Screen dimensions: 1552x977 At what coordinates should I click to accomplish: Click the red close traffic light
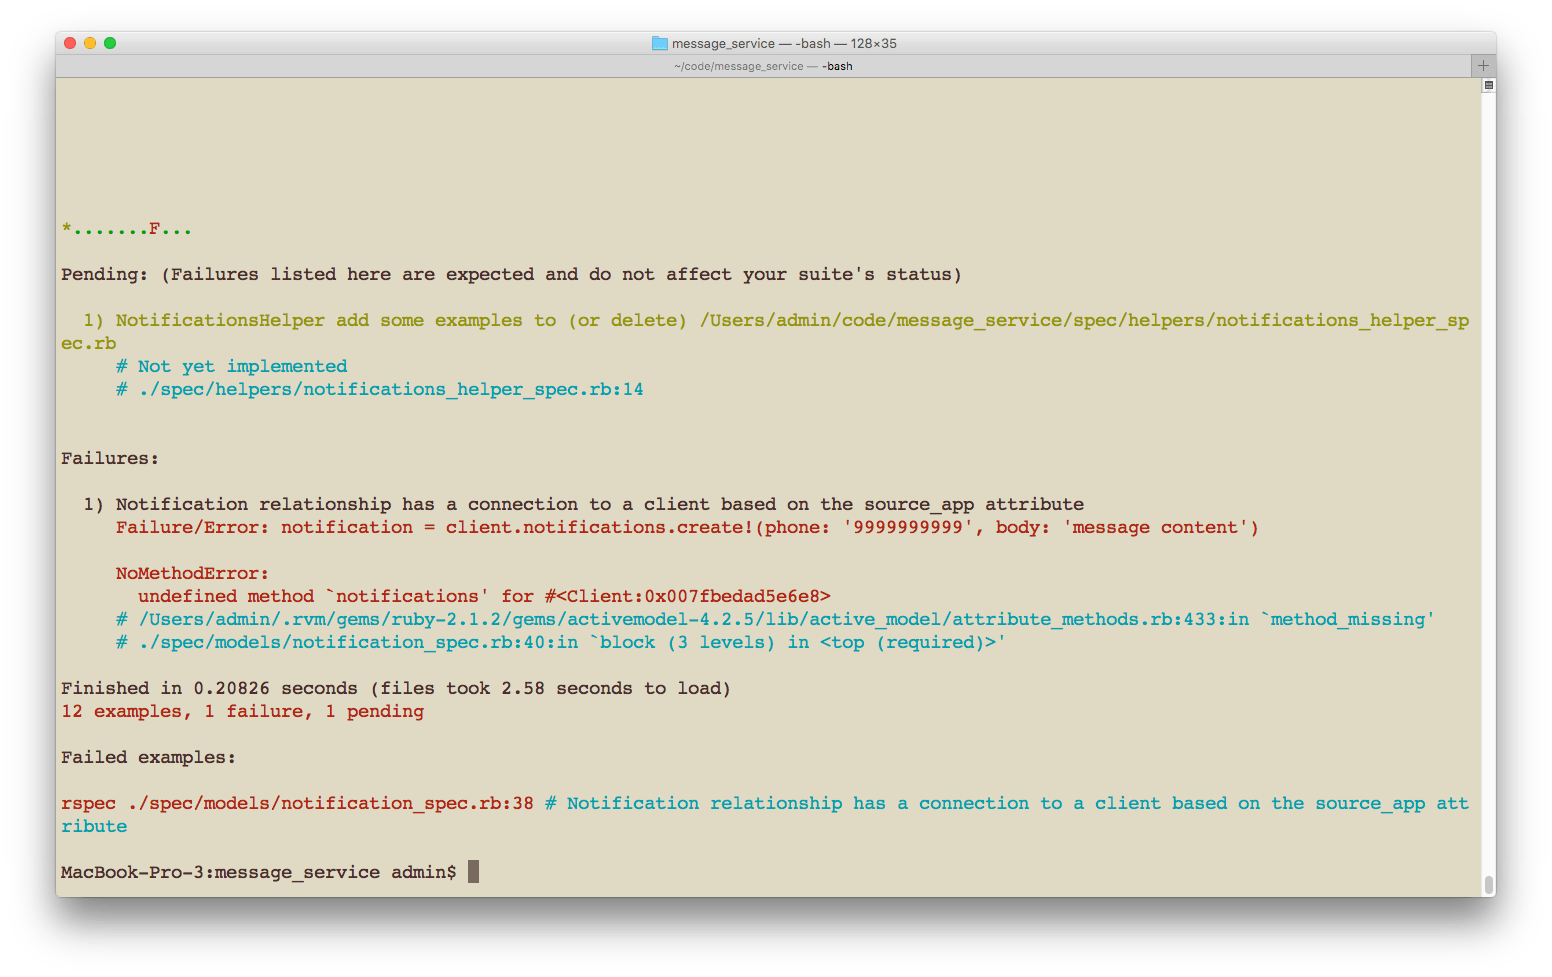click(70, 43)
